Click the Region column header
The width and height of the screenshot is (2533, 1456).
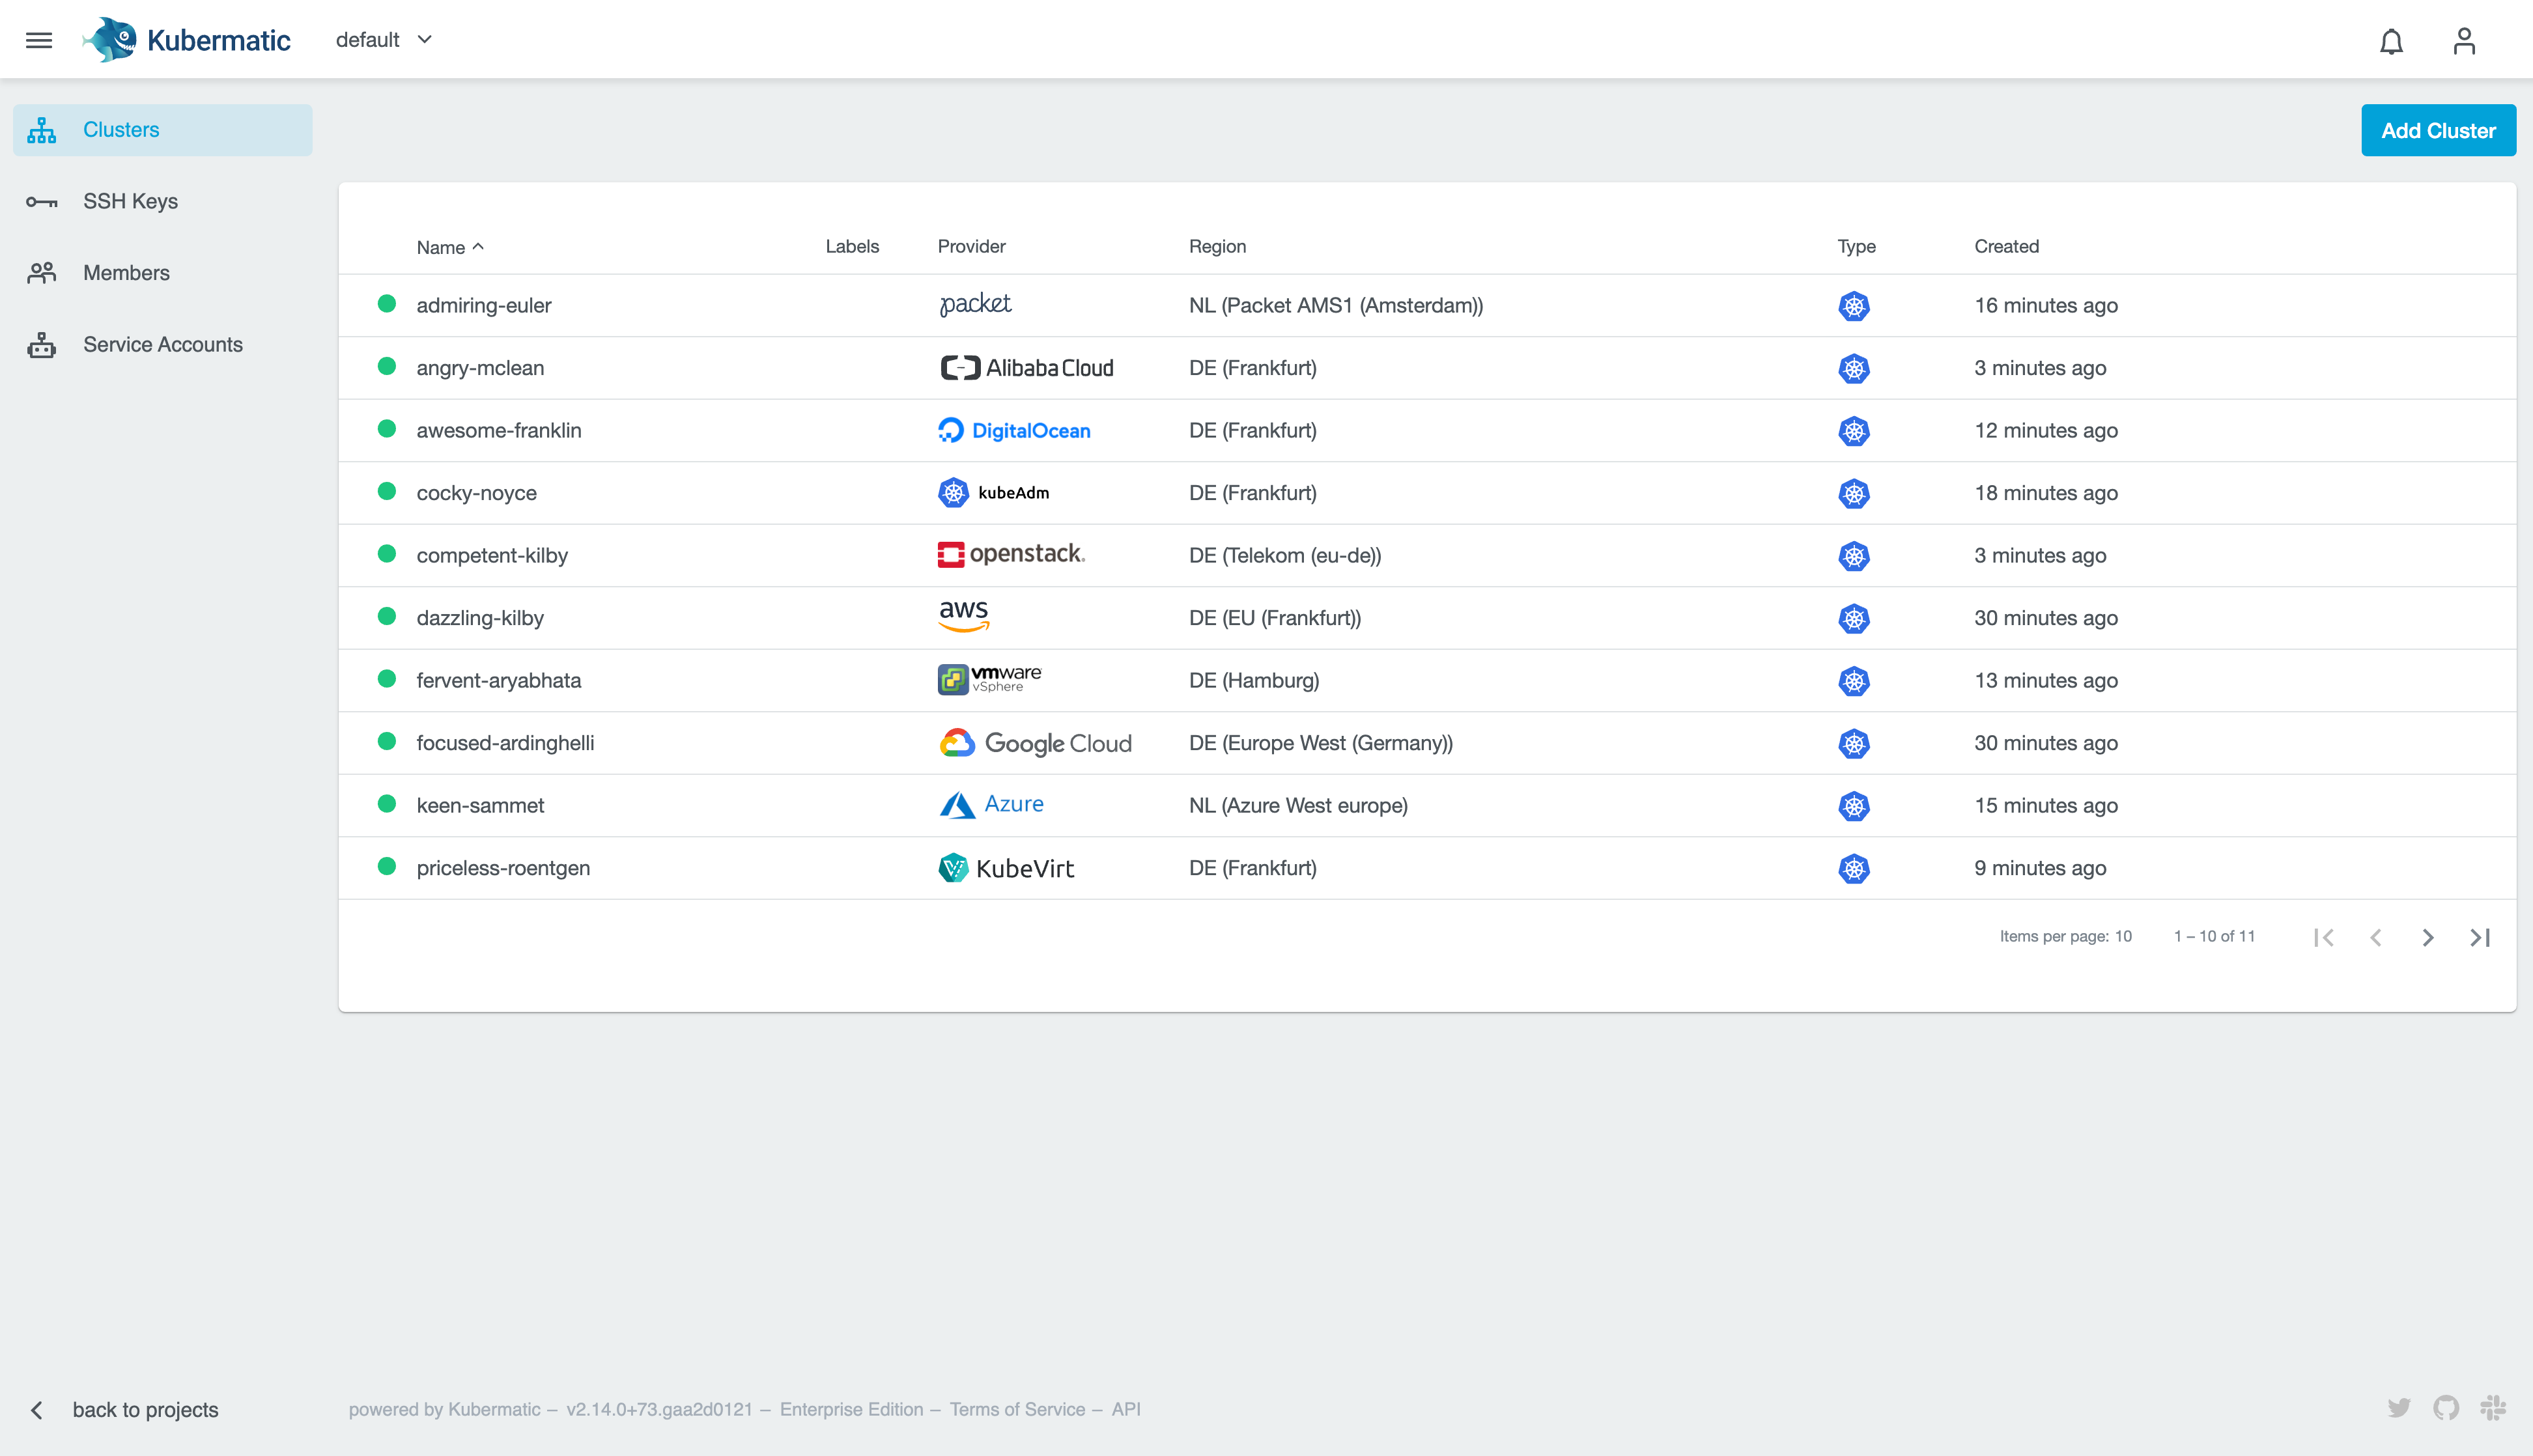pos(1217,246)
